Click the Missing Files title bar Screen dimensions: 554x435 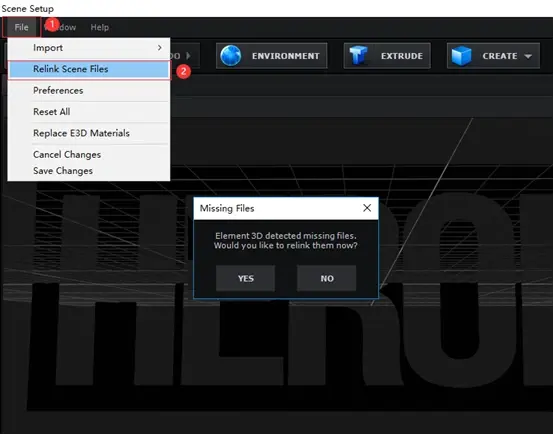tap(286, 208)
